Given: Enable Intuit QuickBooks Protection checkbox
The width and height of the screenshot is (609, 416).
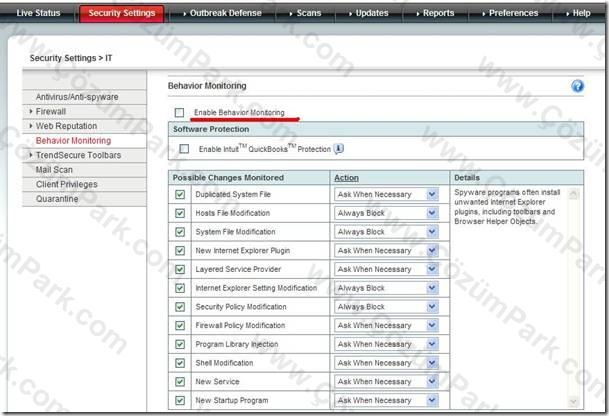Looking at the screenshot, I should point(184,149).
